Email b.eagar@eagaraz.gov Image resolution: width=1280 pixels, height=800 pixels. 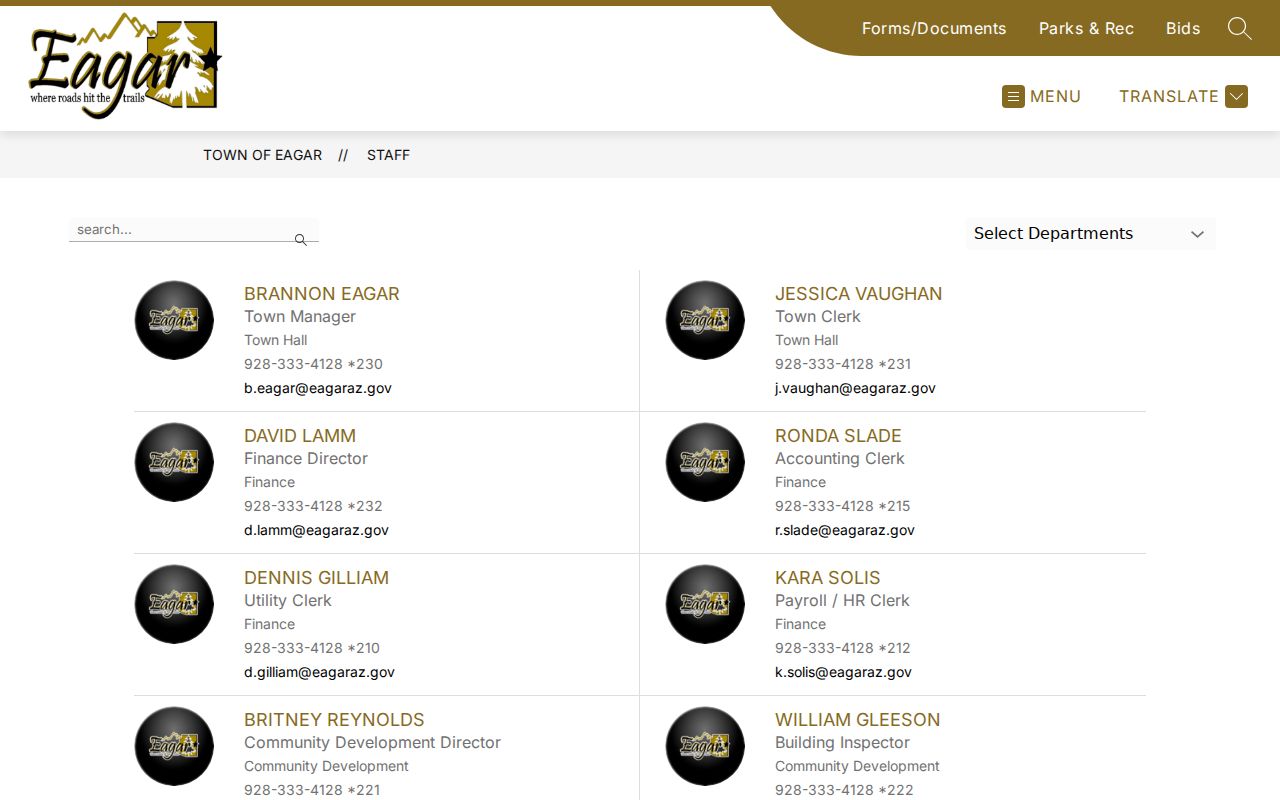tap(318, 388)
